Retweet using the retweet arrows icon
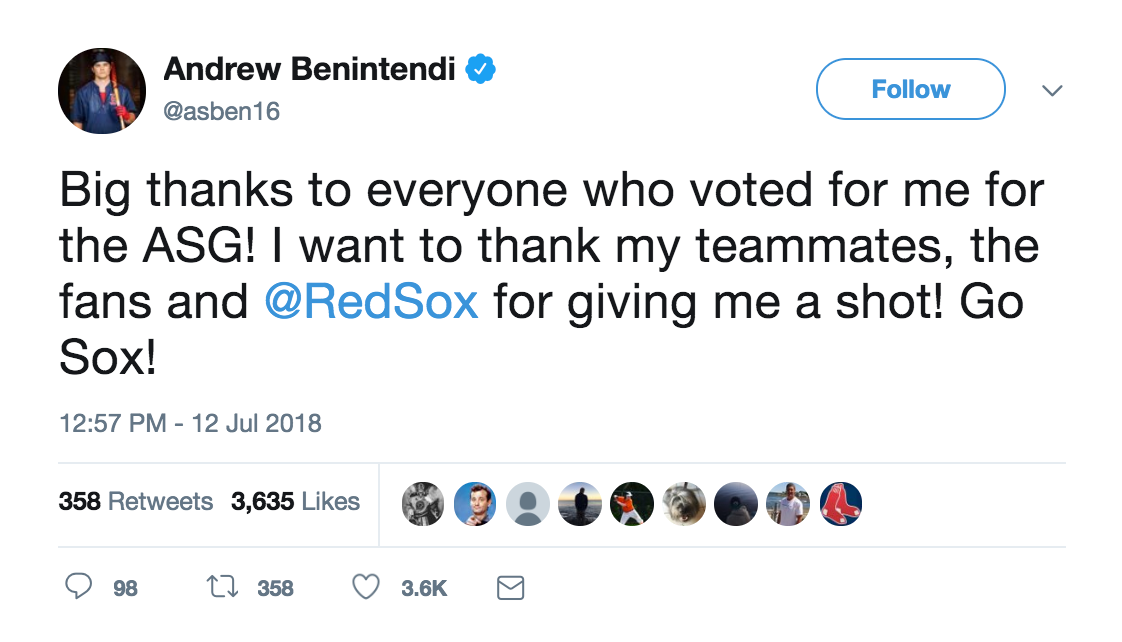Viewport: 1122px width, 642px height. click(223, 588)
